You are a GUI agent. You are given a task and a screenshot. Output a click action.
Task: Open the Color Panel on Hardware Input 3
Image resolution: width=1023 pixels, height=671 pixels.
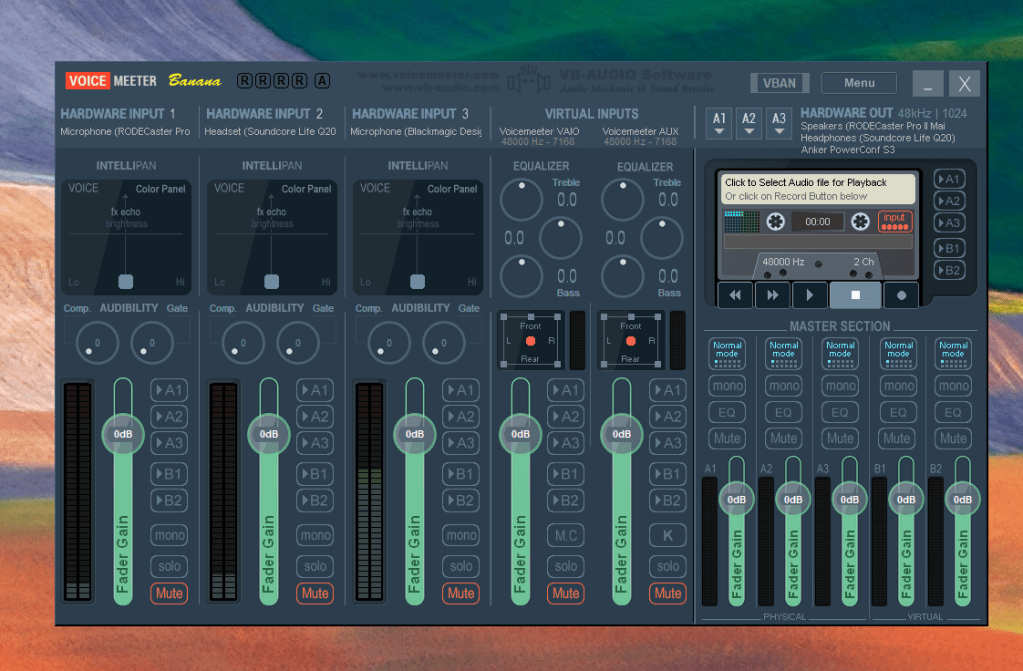coord(452,189)
